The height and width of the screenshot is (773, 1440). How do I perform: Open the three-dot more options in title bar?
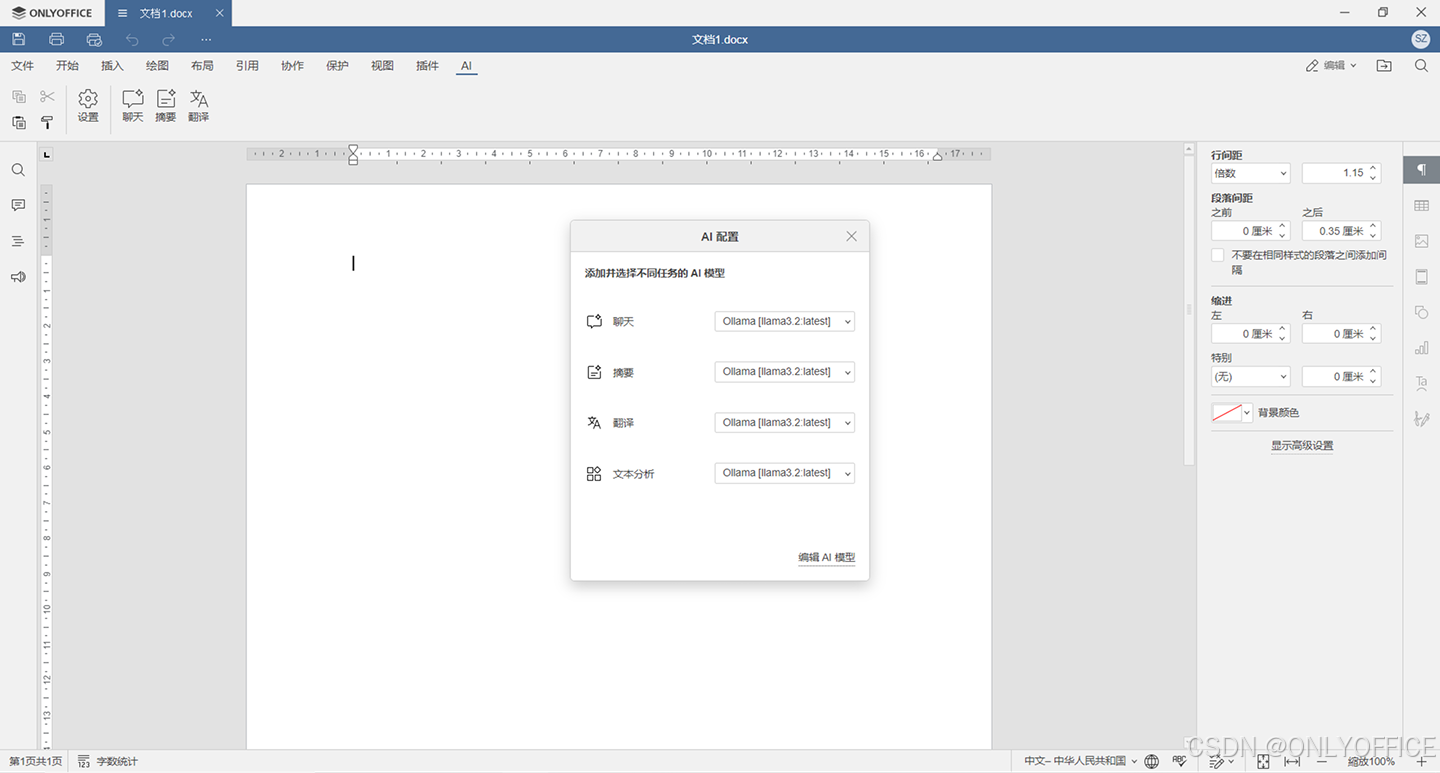206,39
